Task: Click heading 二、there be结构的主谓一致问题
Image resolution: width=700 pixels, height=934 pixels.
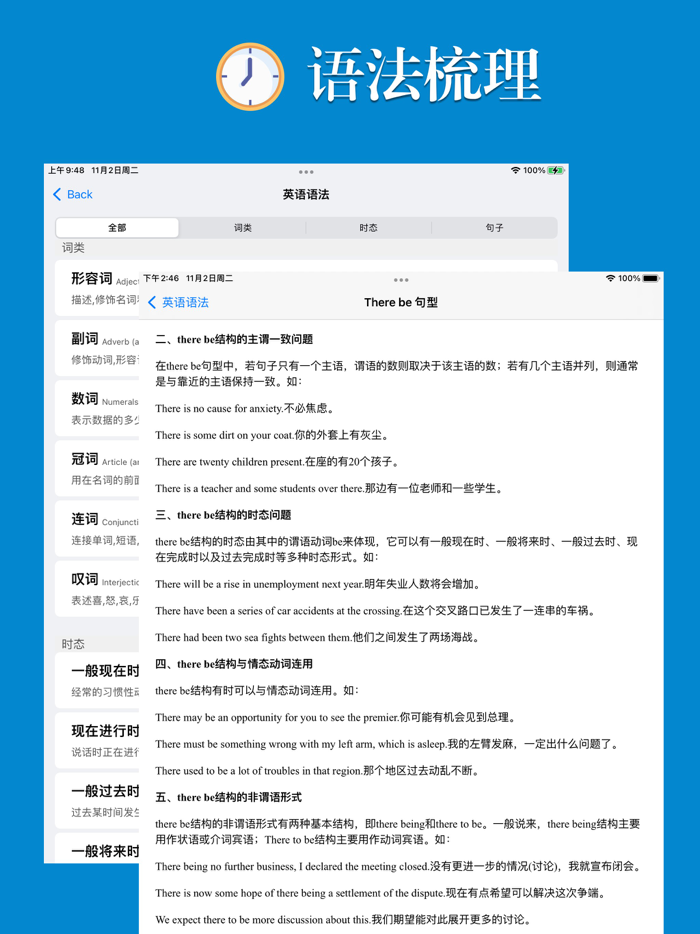Action: click(x=234, y=340)
